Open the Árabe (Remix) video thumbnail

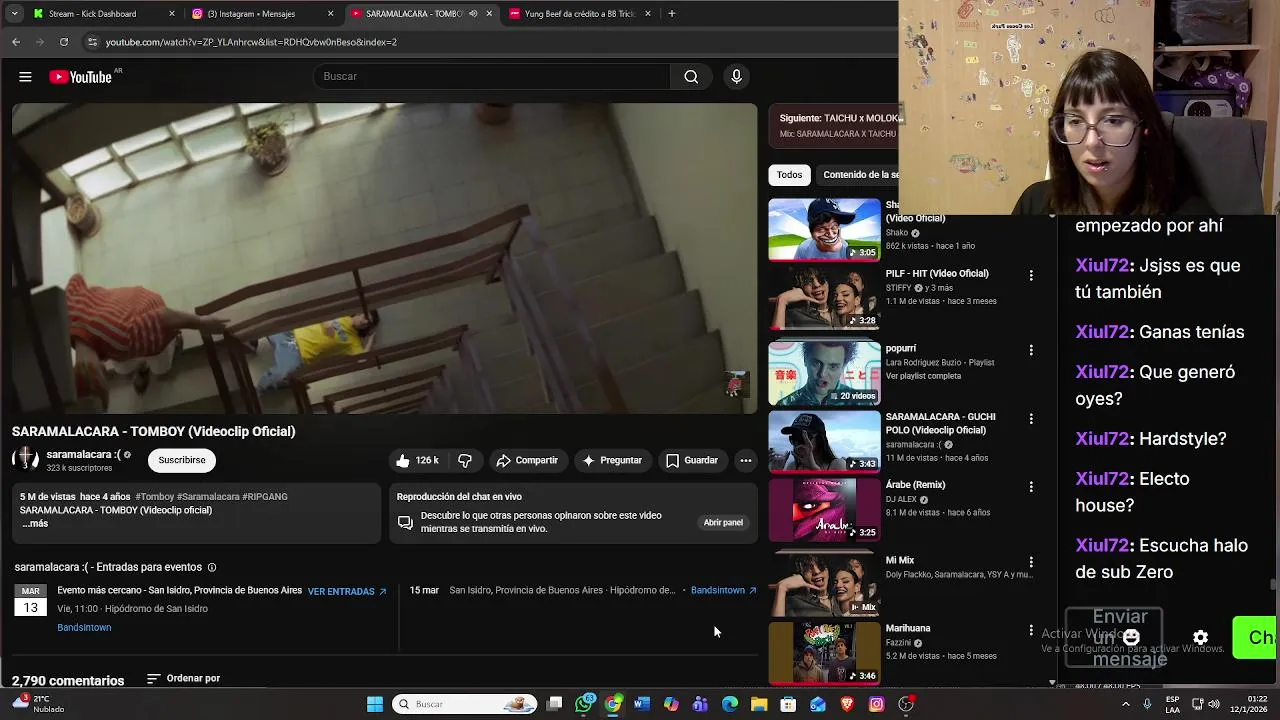click(824, 509)
